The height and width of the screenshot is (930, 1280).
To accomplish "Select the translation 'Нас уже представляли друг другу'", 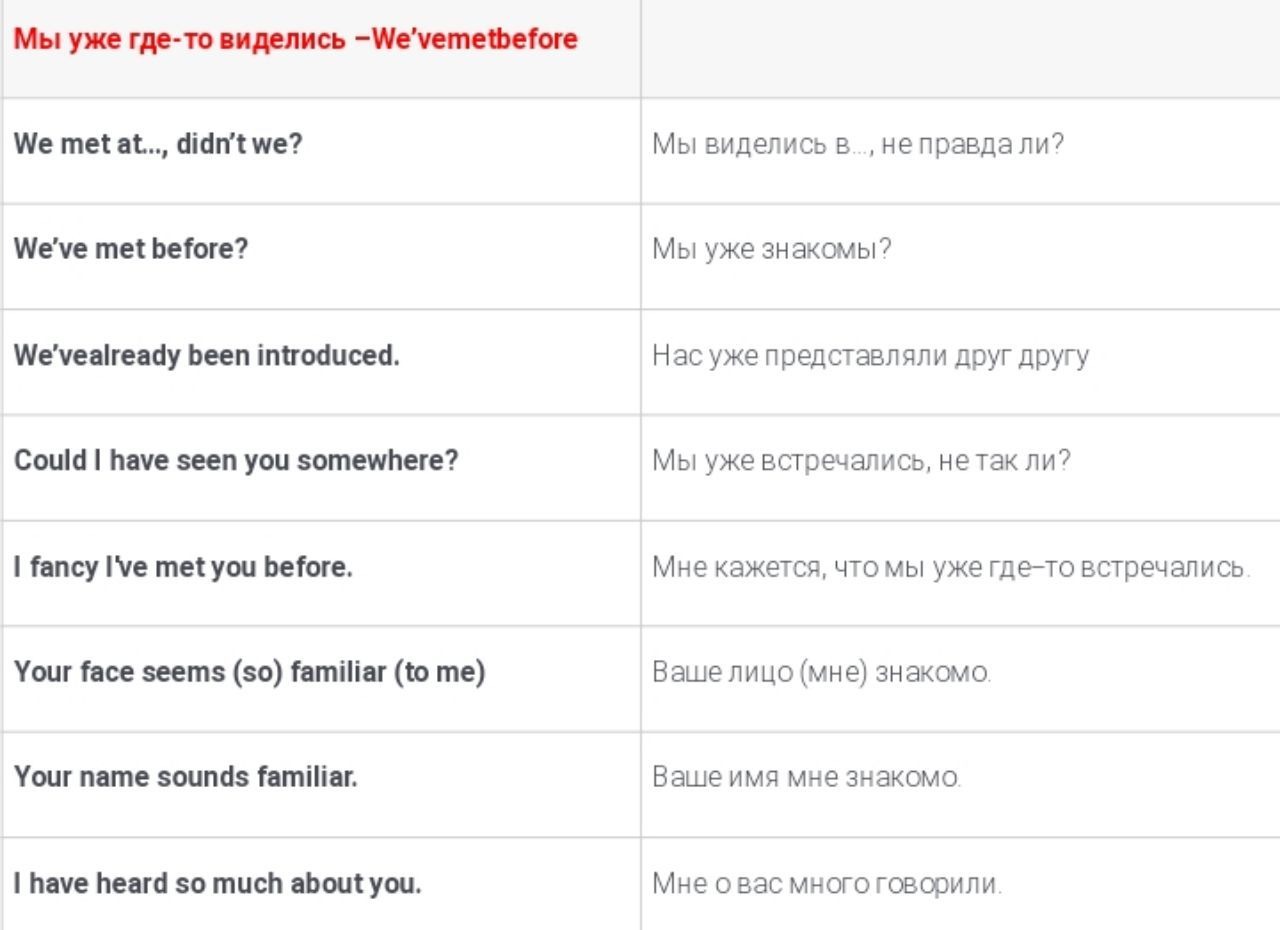I will coord(870,356).
